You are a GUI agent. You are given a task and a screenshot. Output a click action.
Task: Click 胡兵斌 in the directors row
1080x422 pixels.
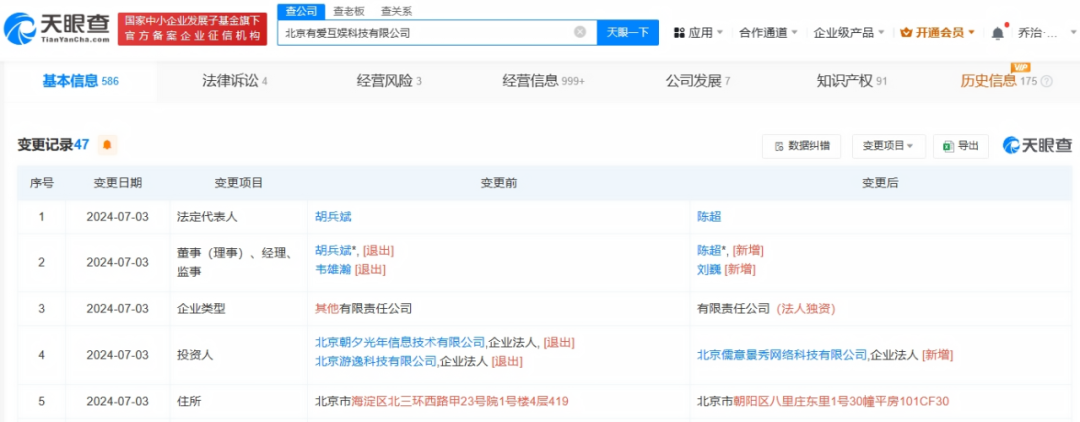pyautogui.click(x=333, y=250)
